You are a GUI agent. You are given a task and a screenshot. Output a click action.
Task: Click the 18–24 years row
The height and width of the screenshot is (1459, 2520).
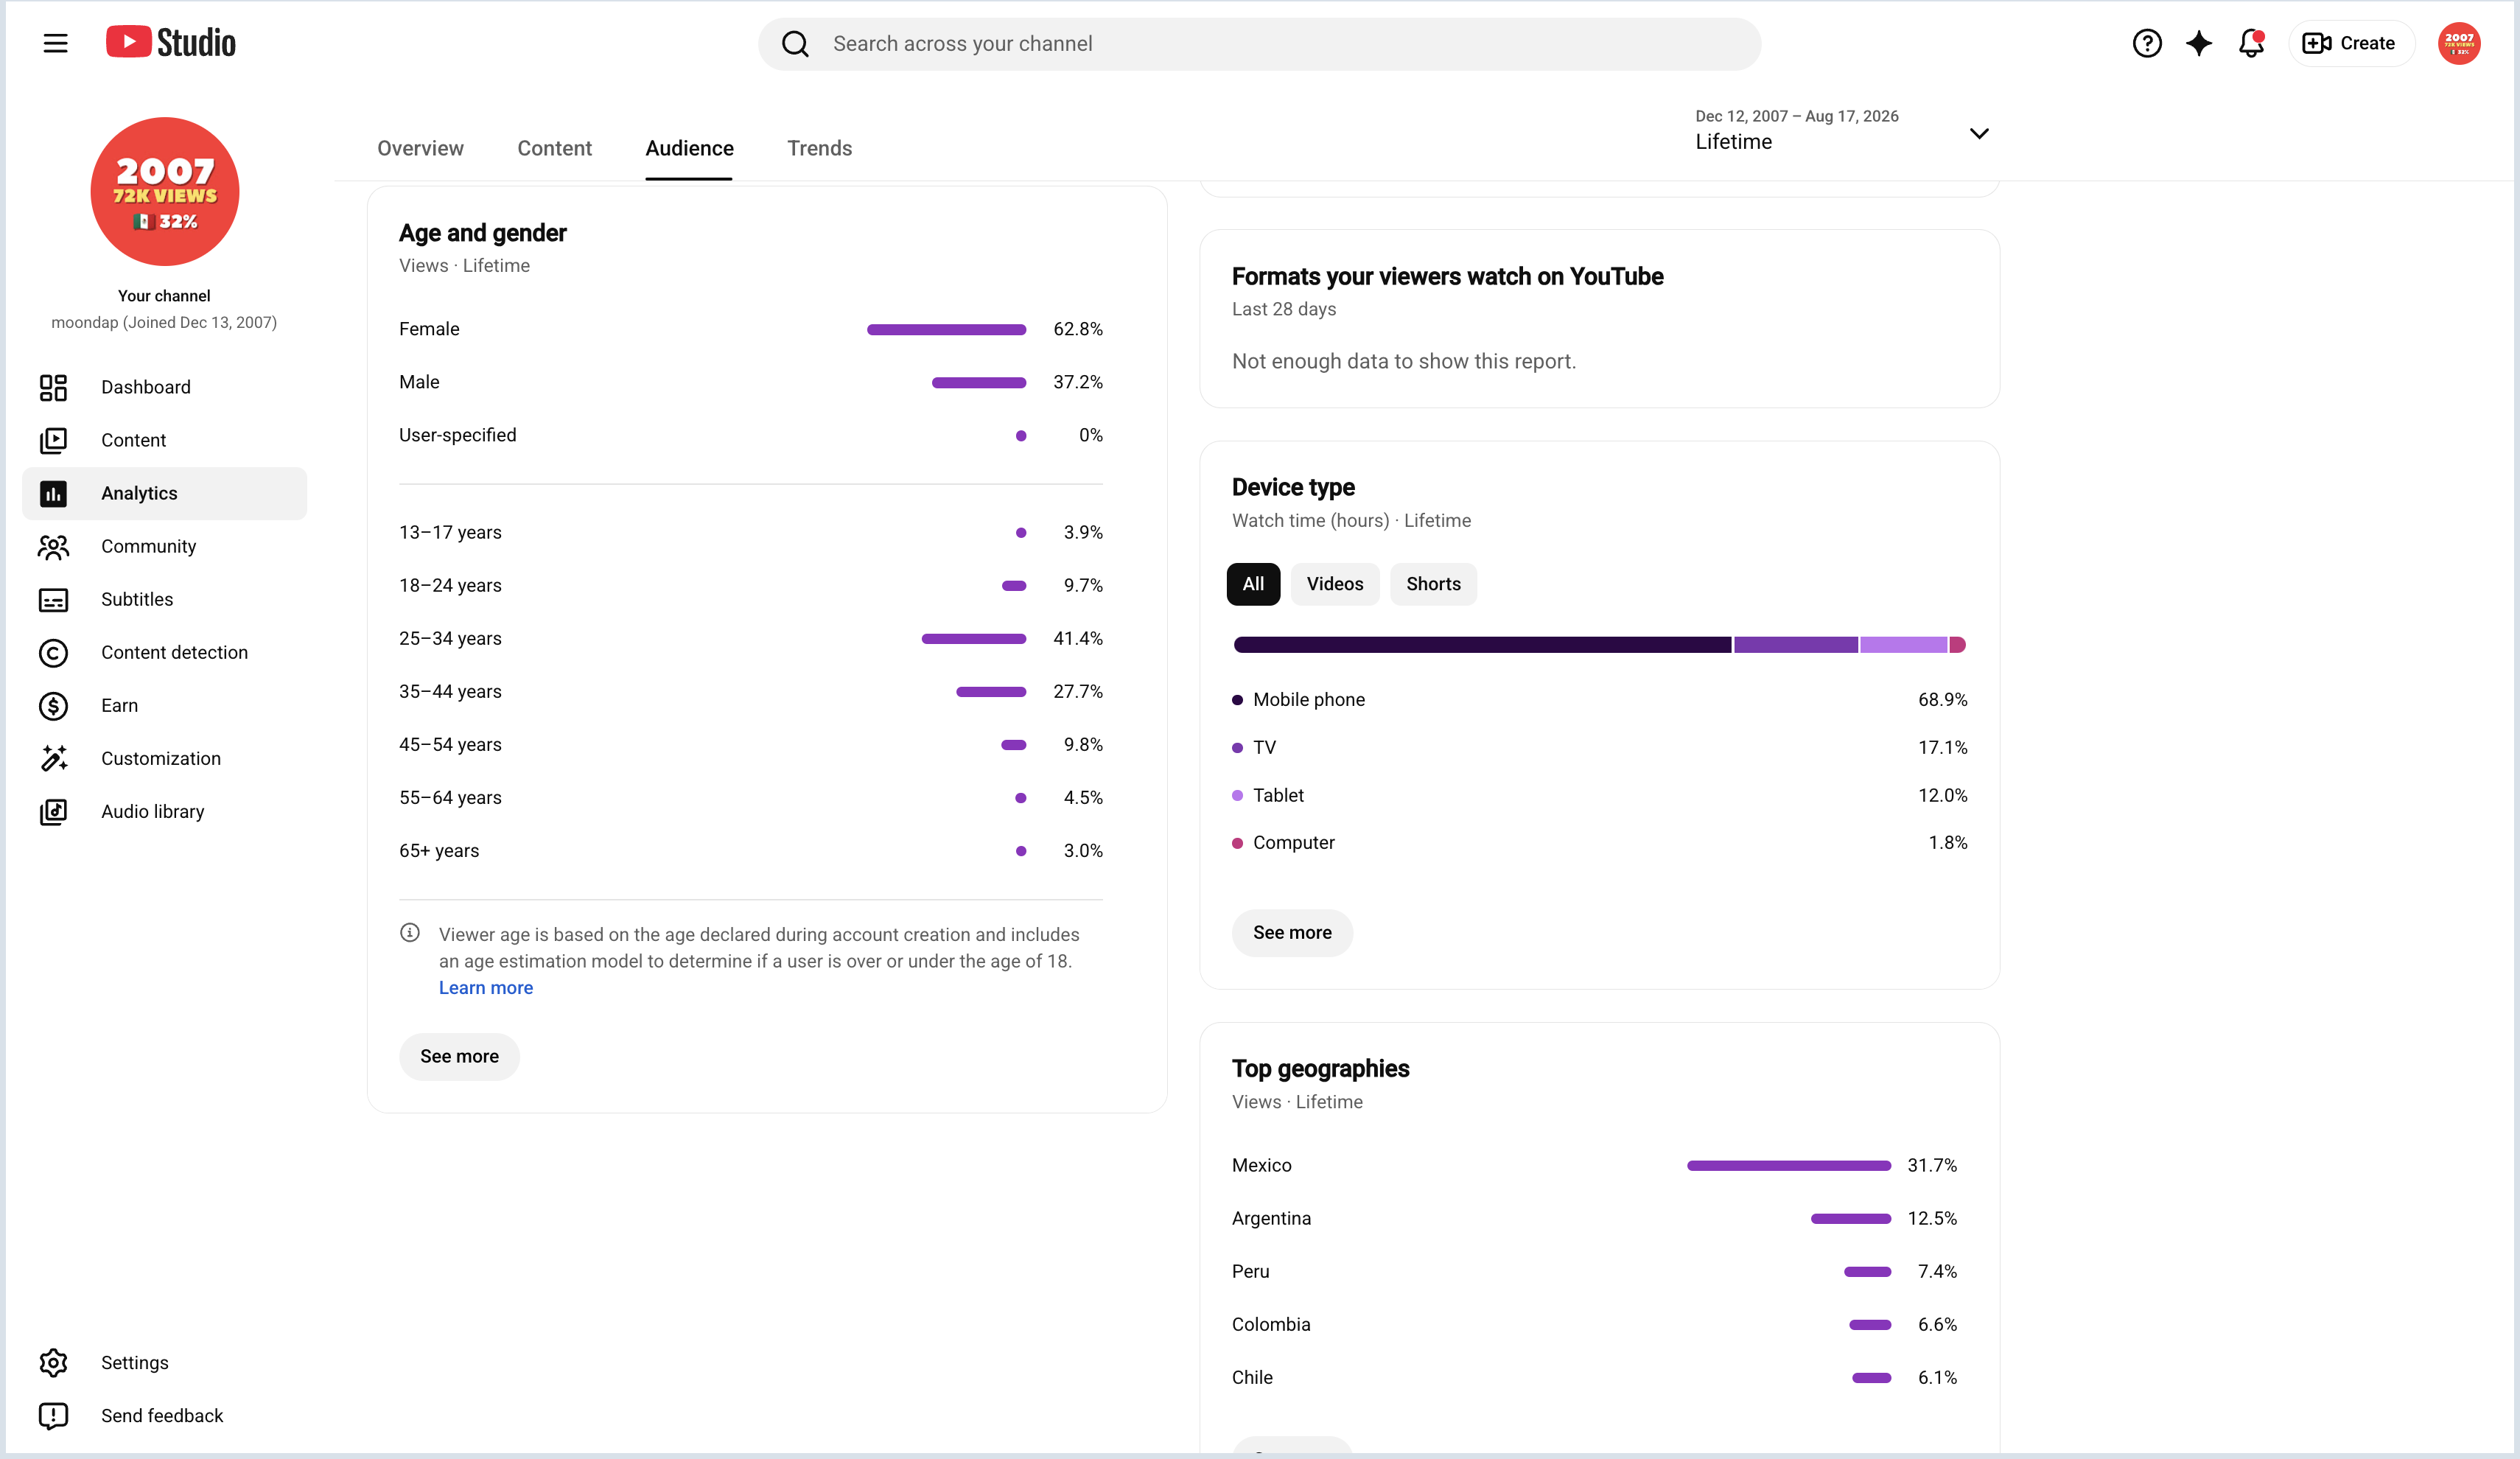pyautogui.click(x=751, y=585)
